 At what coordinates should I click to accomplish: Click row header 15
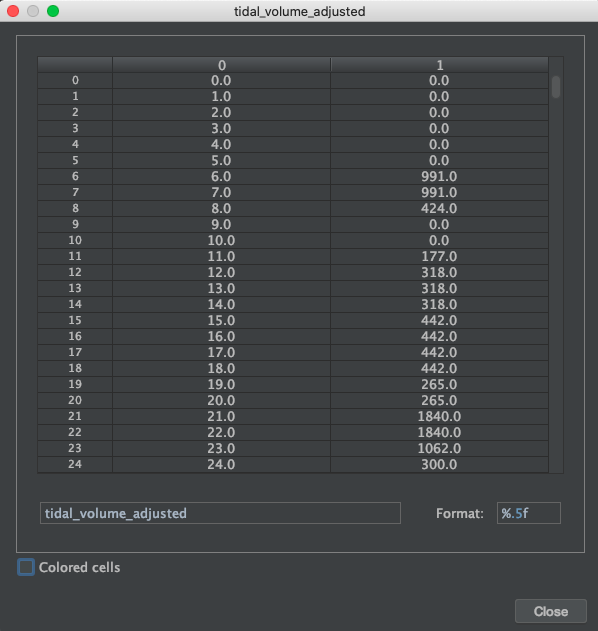pyautogui.click(x=75, y=320)
